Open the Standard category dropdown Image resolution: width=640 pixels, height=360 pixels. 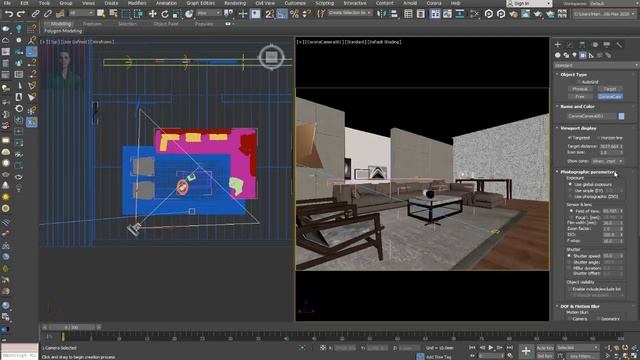tap(596, 65)
